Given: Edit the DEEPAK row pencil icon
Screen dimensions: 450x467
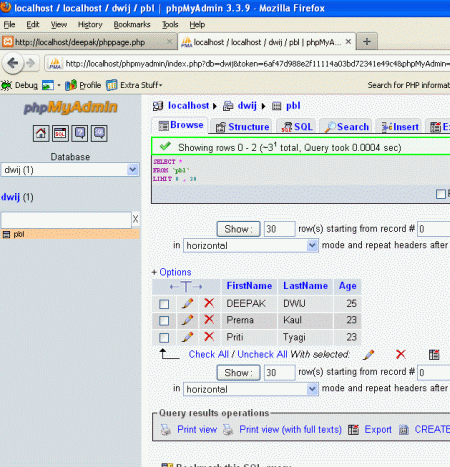Looking at the screenshot, I should (x=187, y=303).
